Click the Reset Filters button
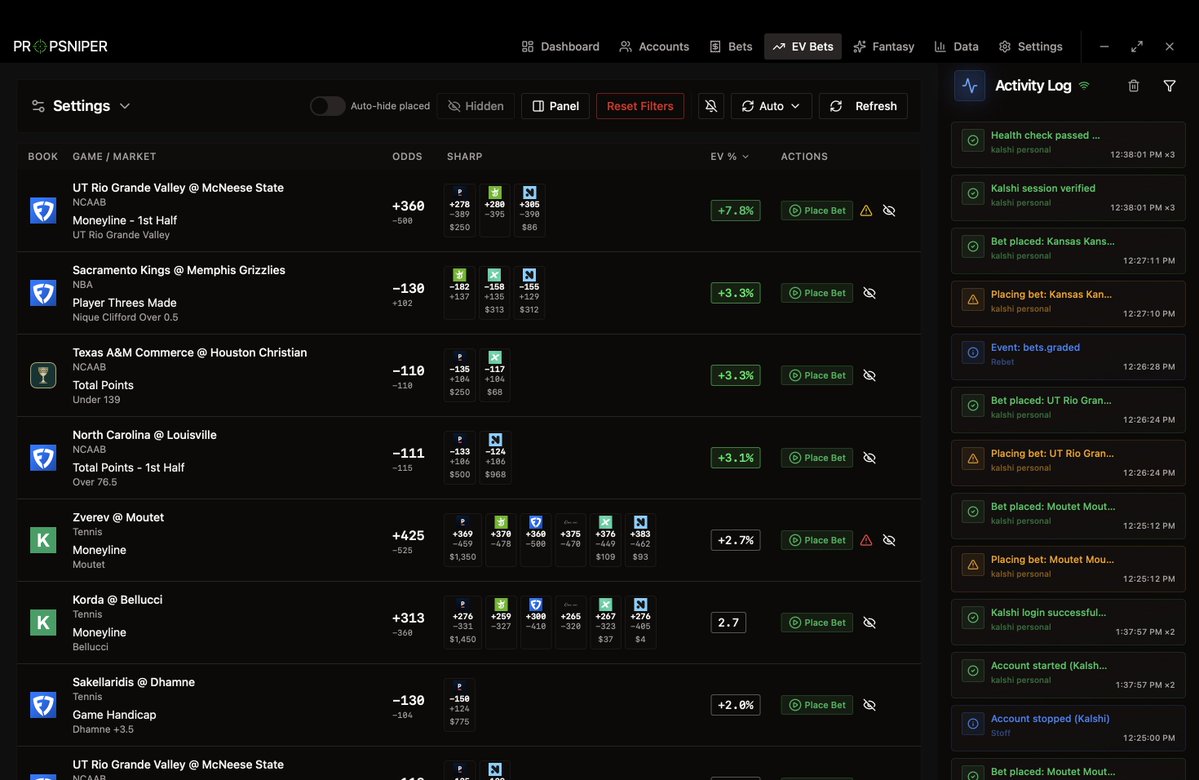The height and width of the screenshot is (780, 1199). pyautogui.click(x=640, y=106)
